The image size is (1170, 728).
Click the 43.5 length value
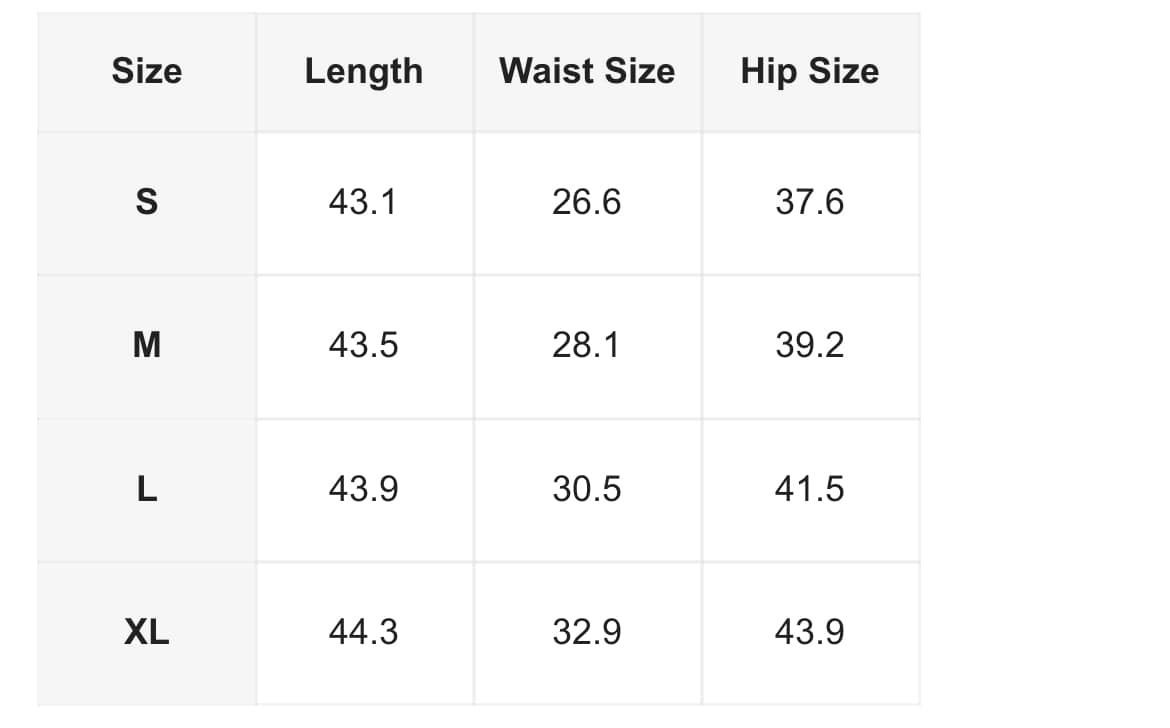[x=363, y=345]
